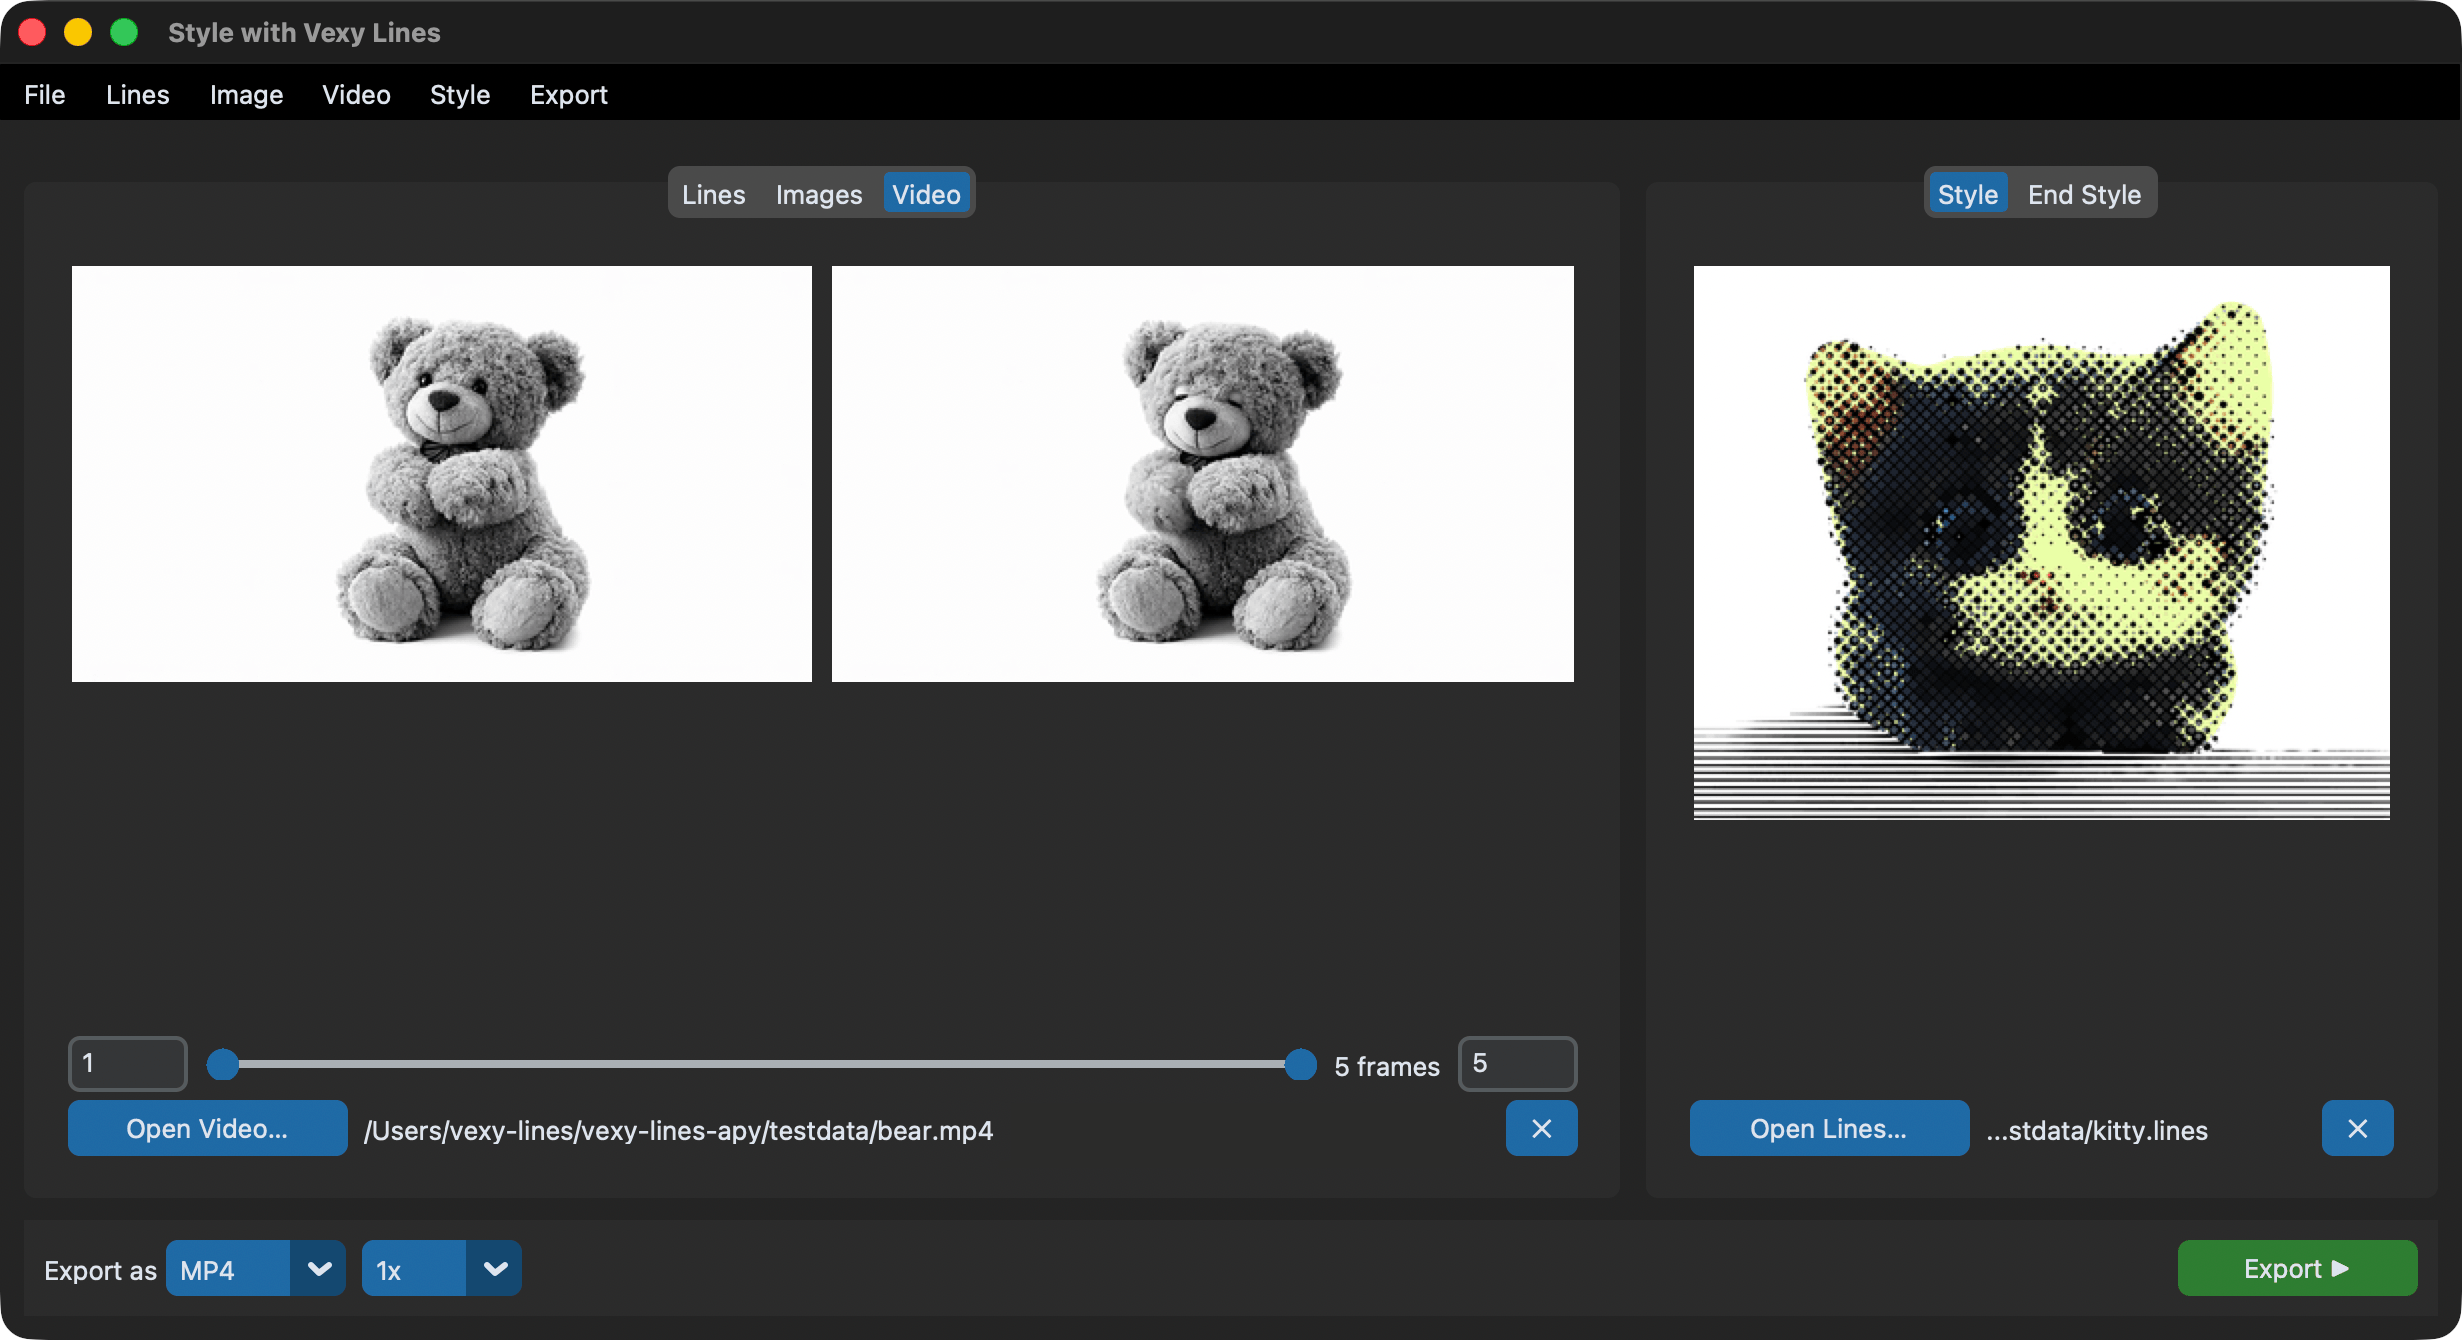This screenshot has width=2462, height=1340.
Task: Expand the 1x scale dropdown arrow
Action: click(494, 1268)
